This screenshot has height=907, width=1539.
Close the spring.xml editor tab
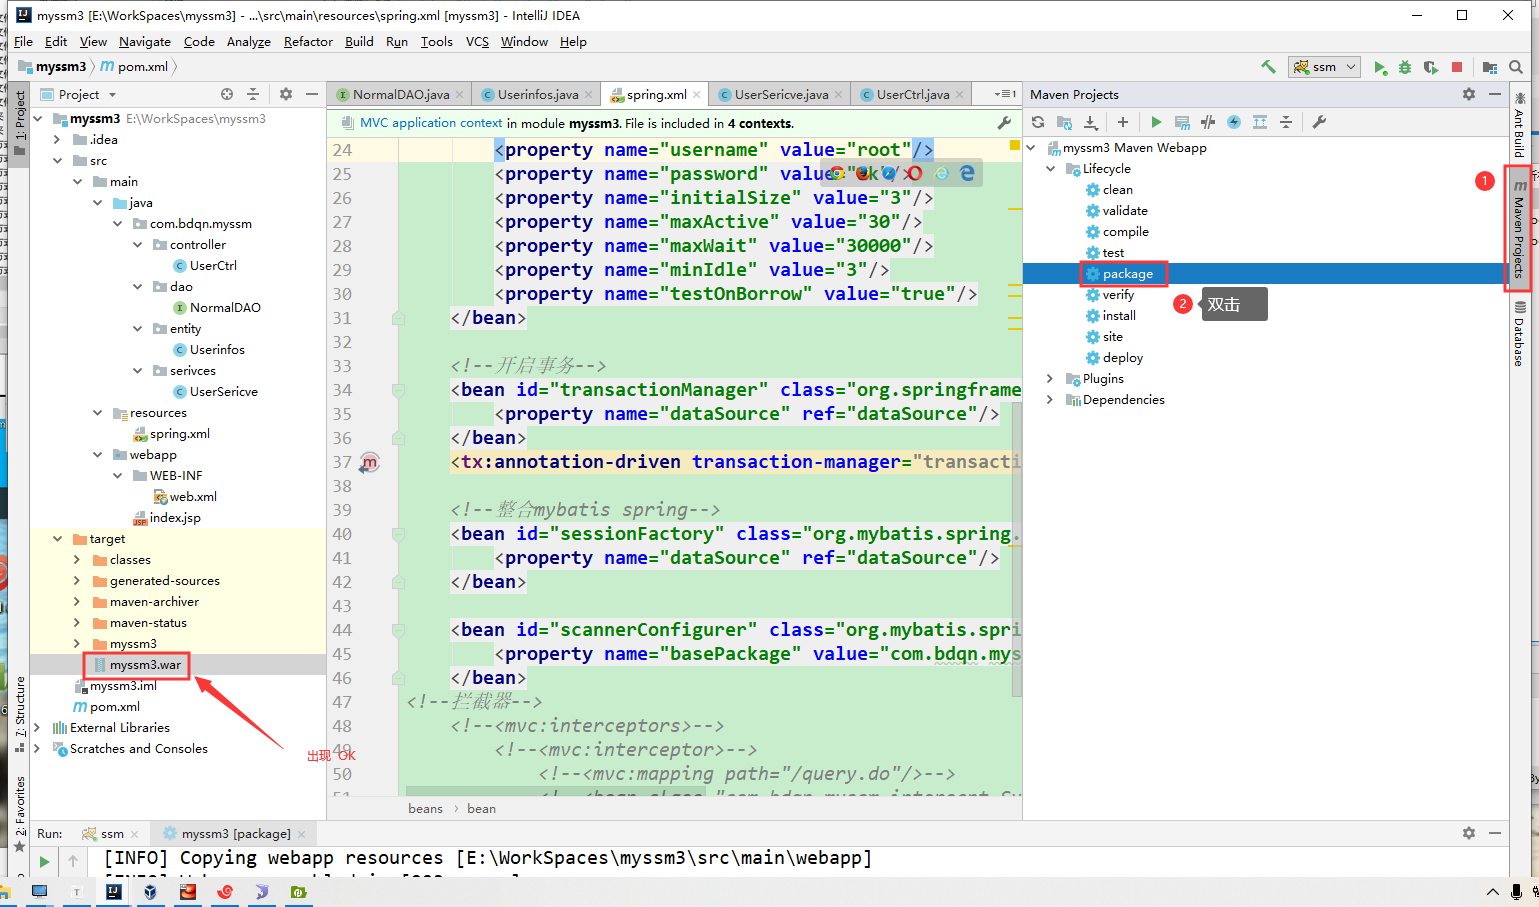tap(697, 94)
